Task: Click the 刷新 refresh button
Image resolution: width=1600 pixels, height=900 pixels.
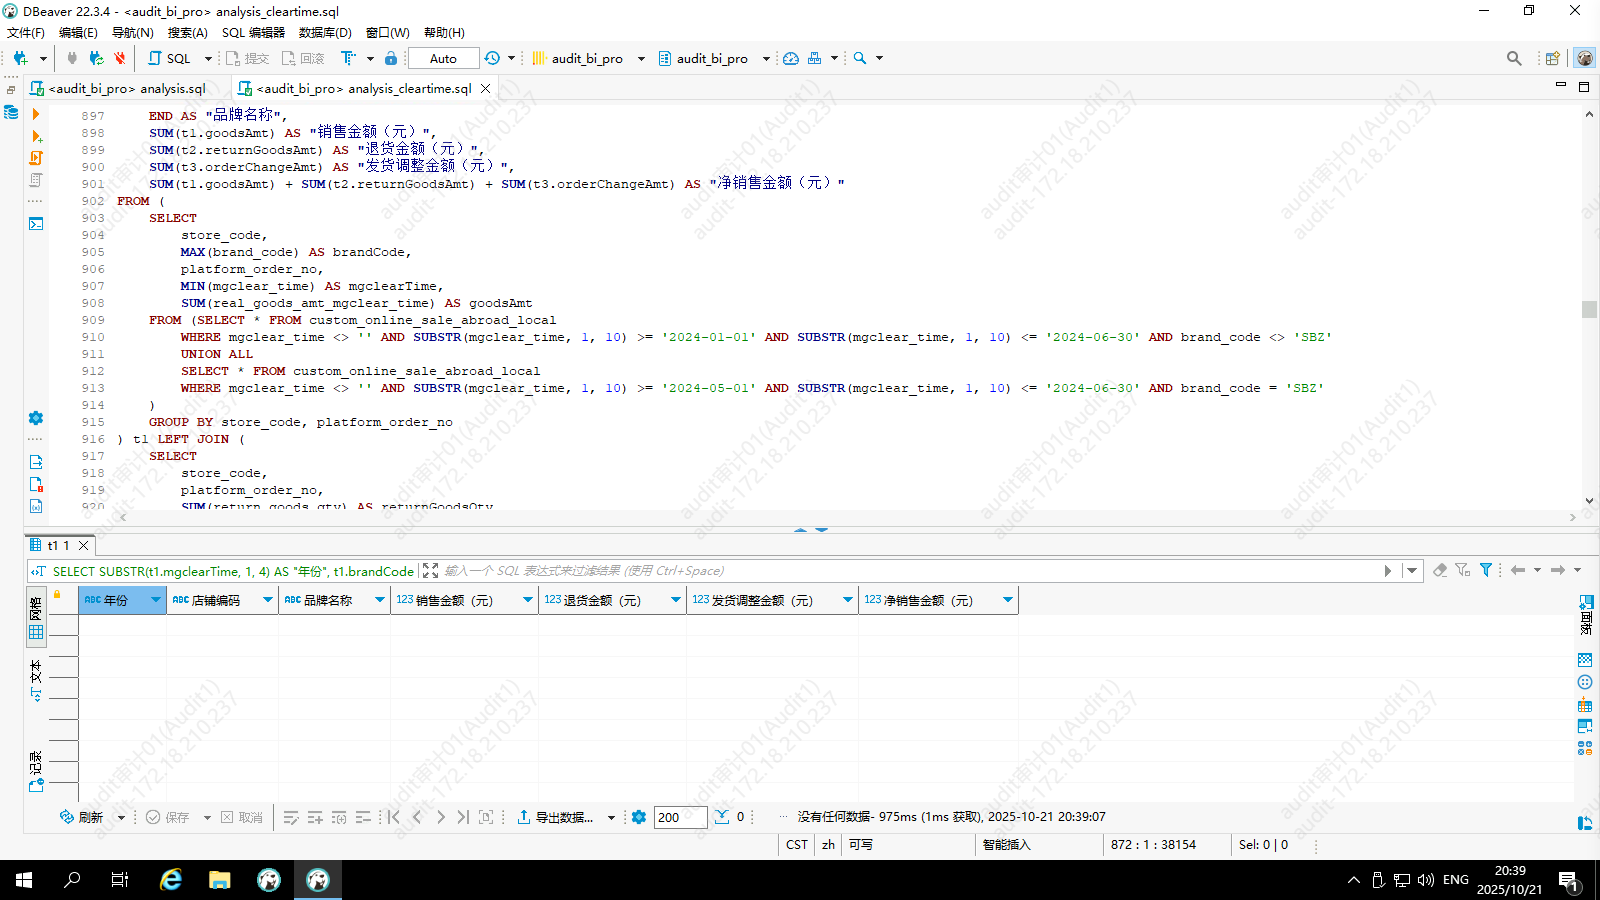Action: [x=82, y=817]
